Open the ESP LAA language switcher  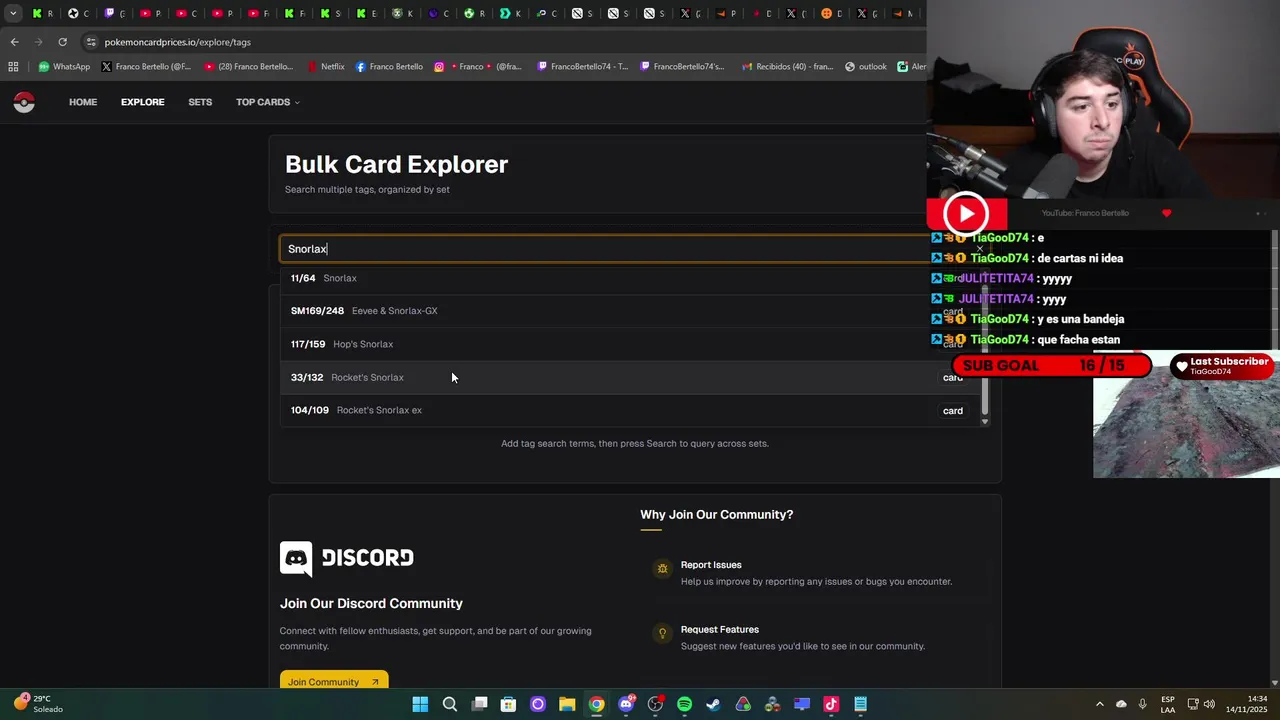pos(1168,704)
